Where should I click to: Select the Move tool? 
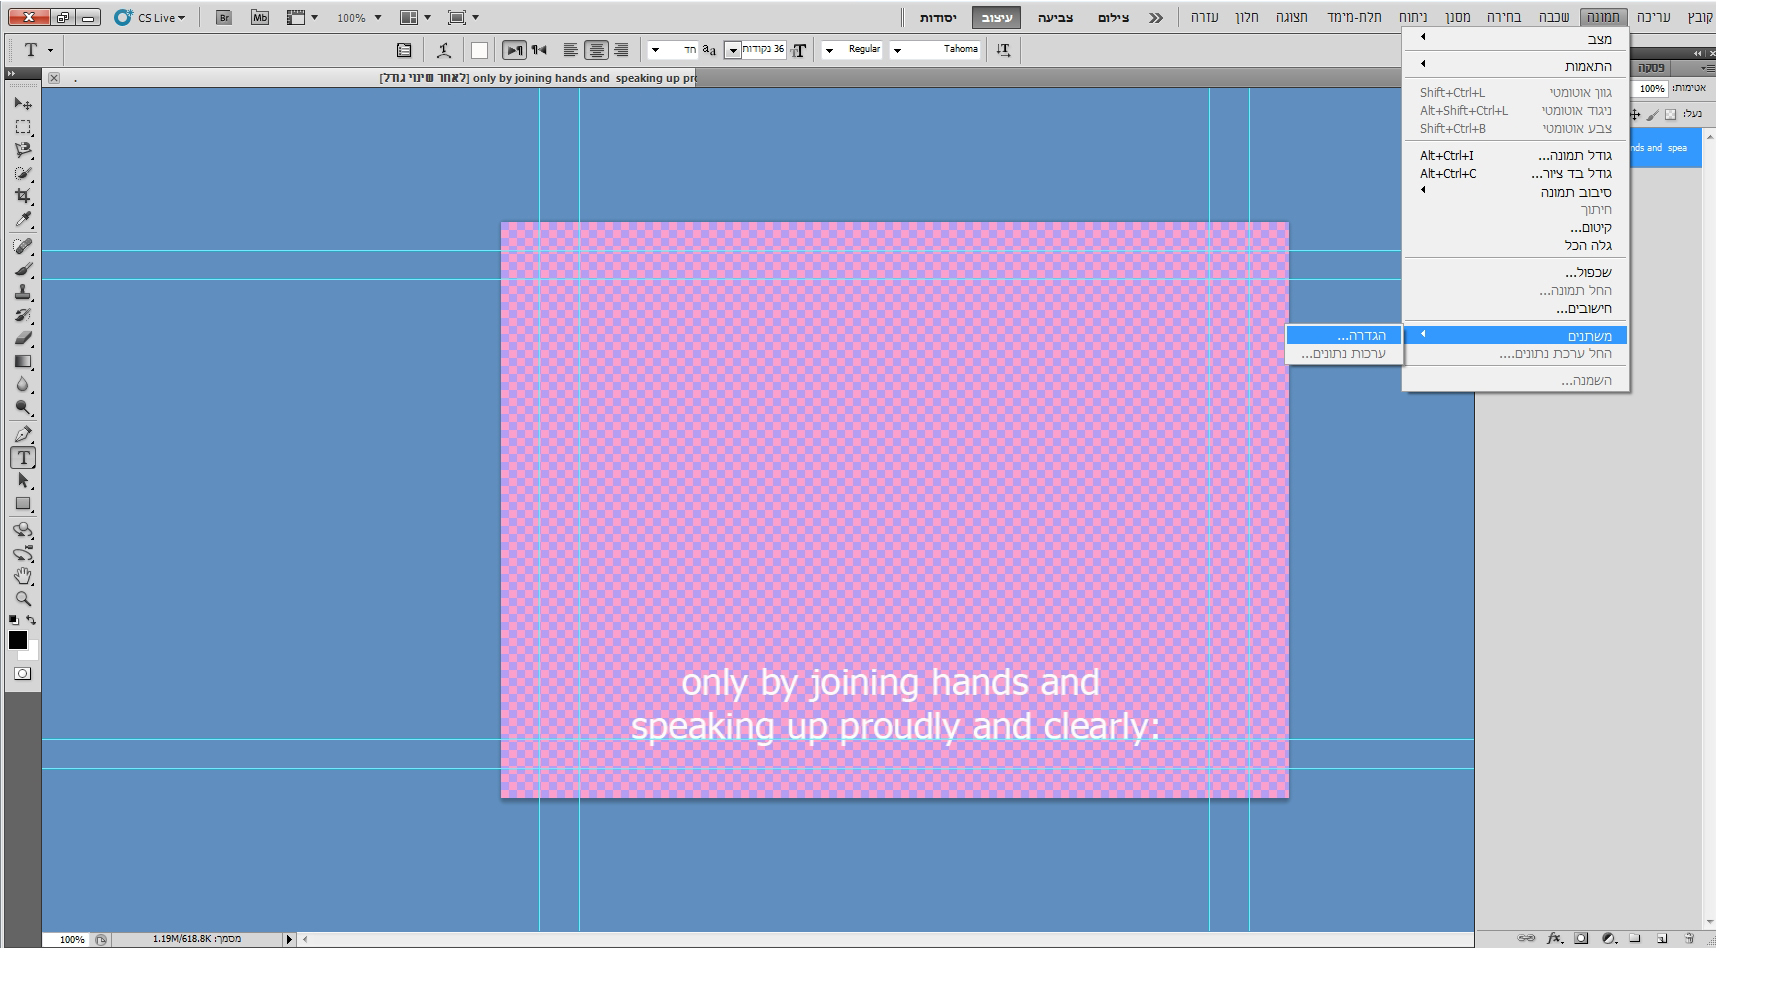pyautogui.click(x=23, y=104)
